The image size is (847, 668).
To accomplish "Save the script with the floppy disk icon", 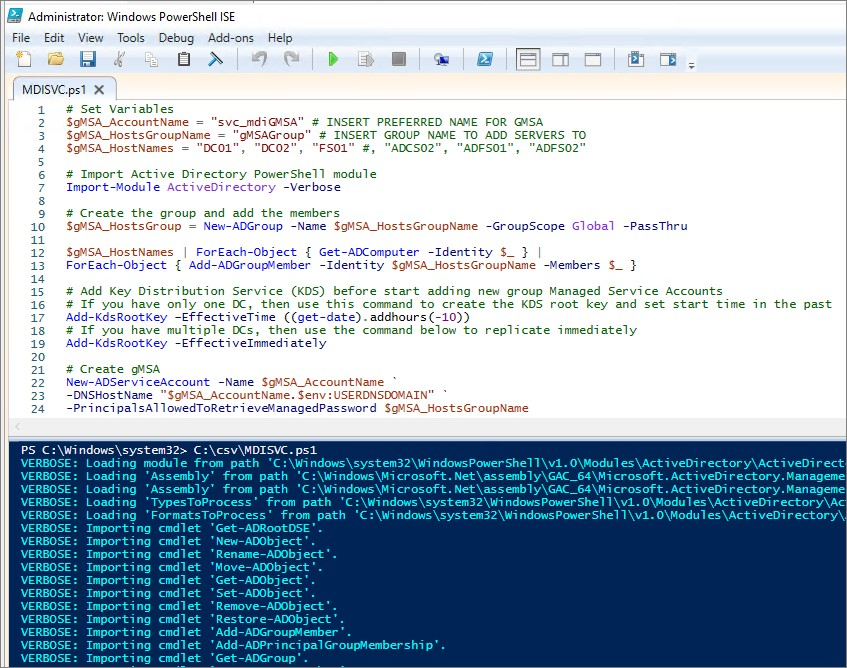I will click(88, 59).
